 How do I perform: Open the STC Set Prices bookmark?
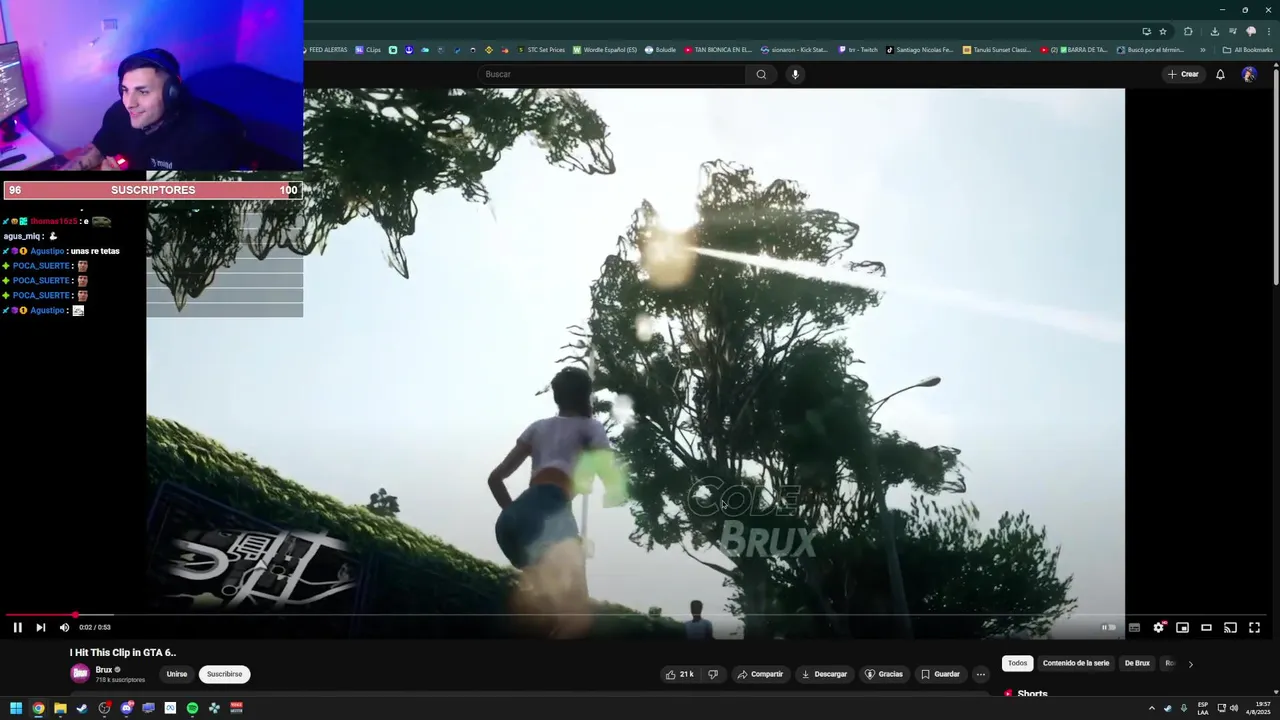click(541, 49)
